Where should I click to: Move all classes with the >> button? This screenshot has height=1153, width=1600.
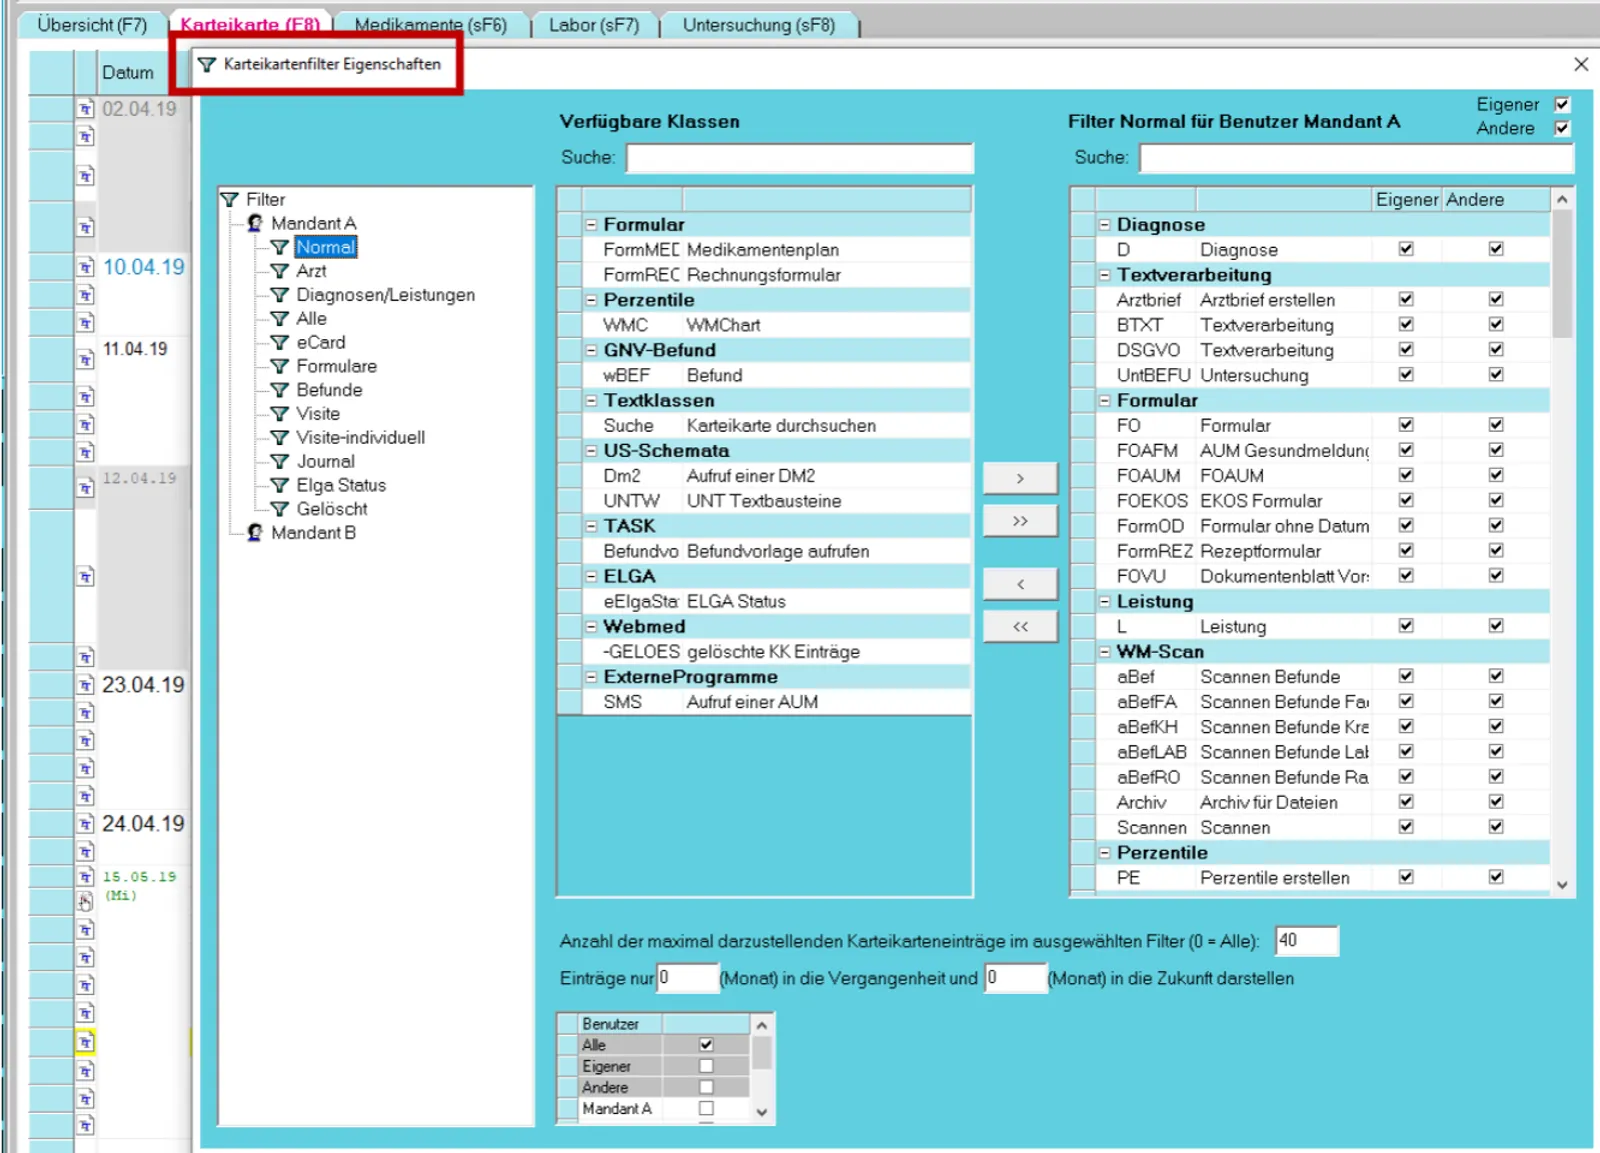click(1020, 521)
